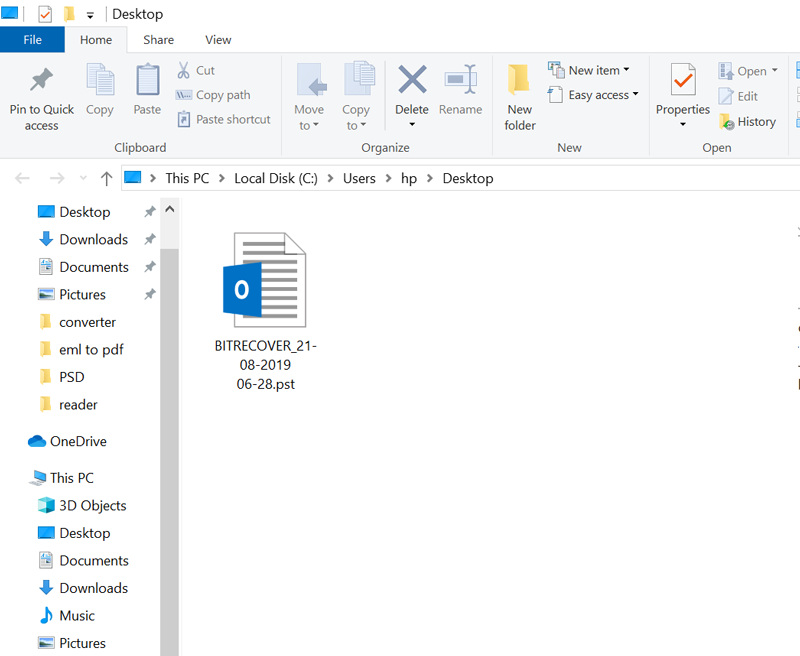Viewport: 800px width, 656px height.
Task: Go up one folder level
Action: click(106, 178)
